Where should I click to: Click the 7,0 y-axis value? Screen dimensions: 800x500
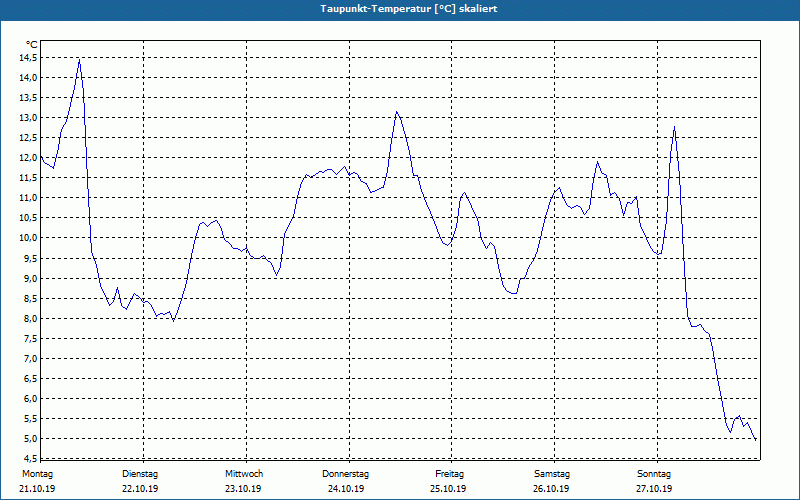point(31,359)
